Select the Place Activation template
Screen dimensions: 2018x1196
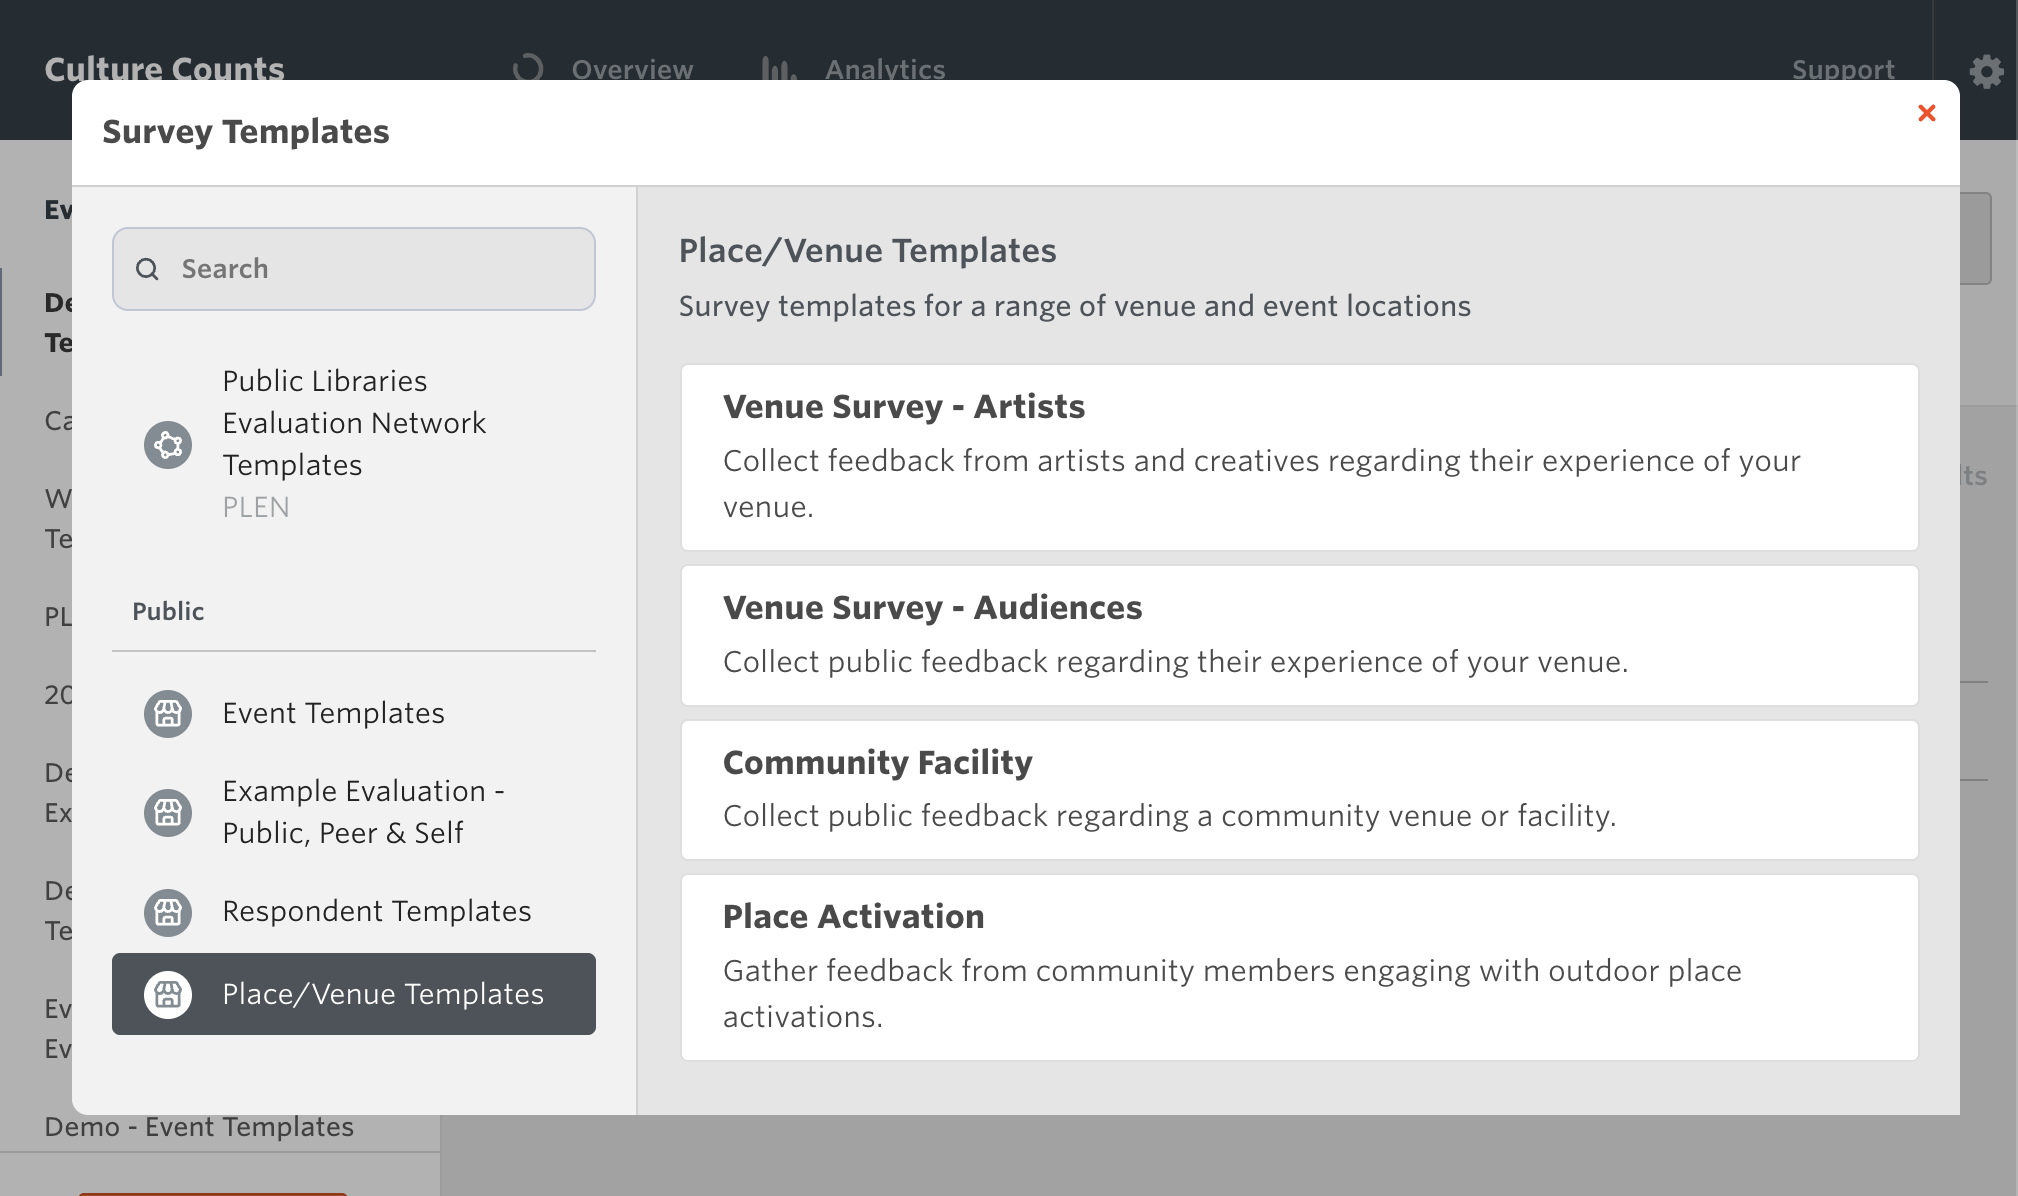[x=1298, y=967]
